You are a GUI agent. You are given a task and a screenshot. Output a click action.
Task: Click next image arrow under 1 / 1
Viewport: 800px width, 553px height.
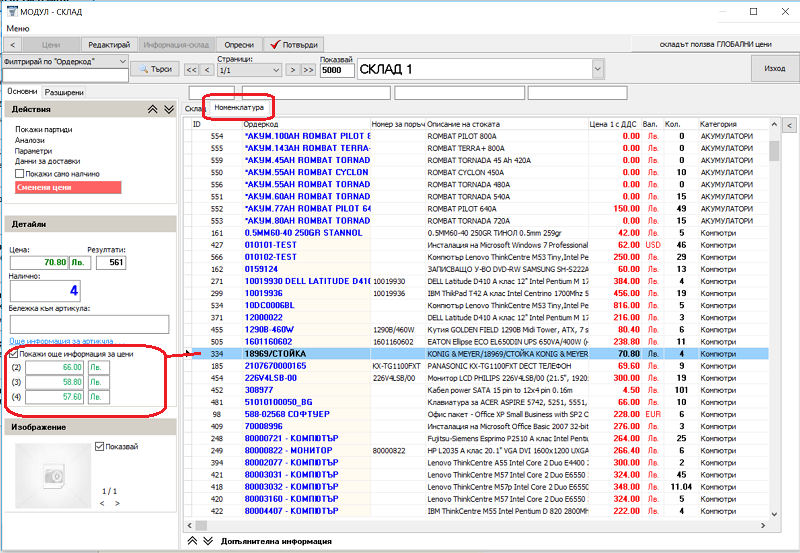point(117,504)
